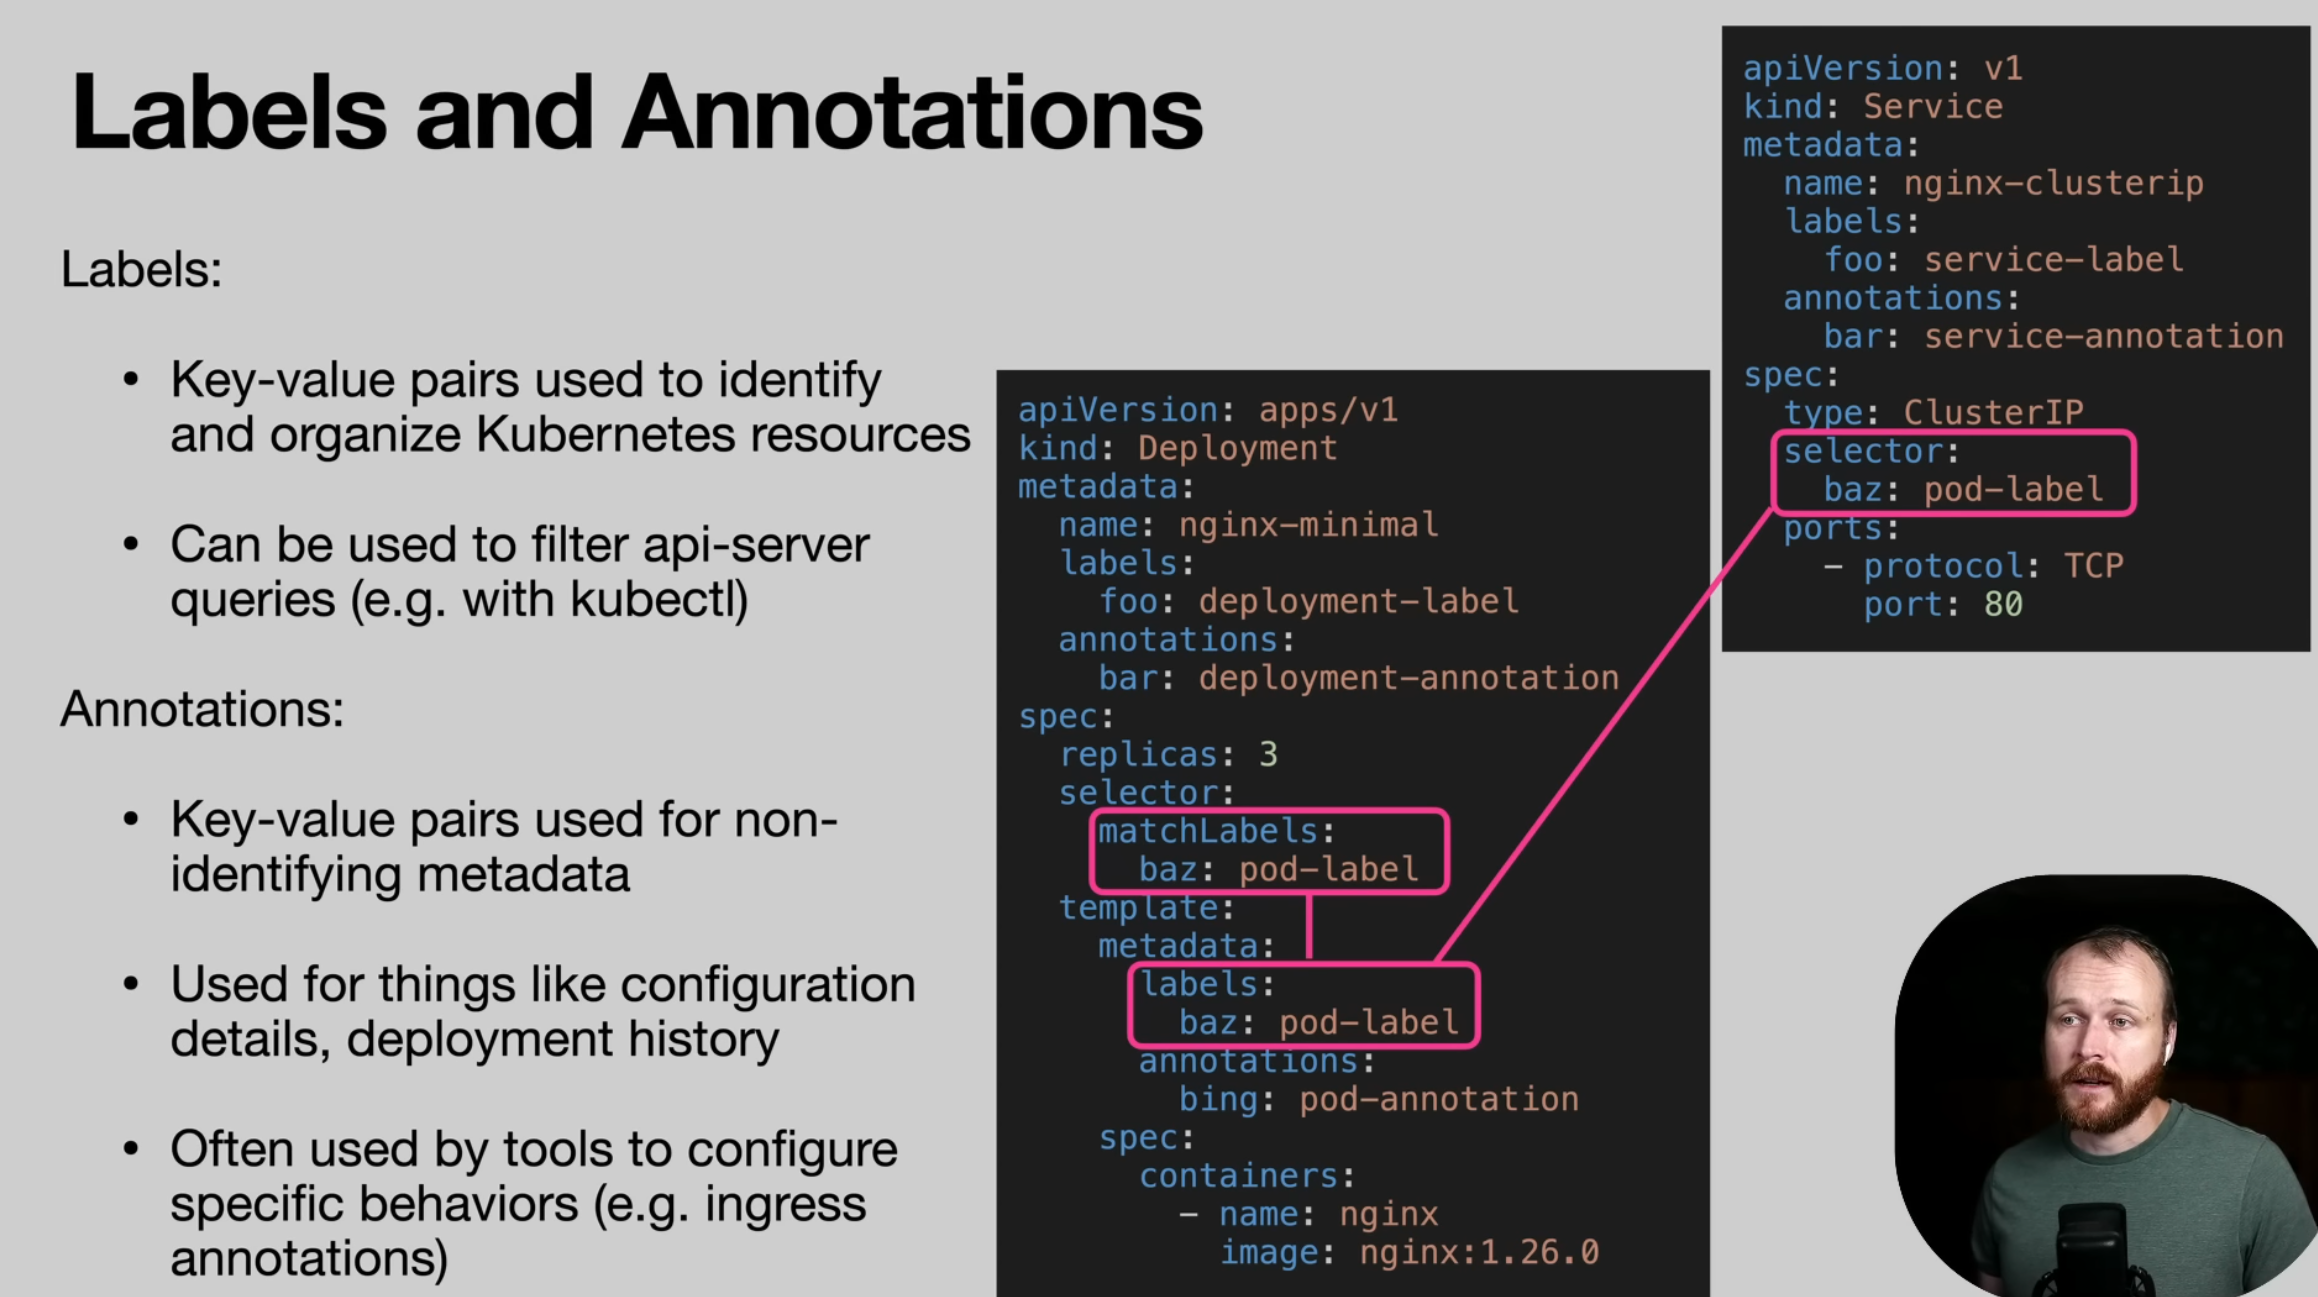Click the line "port: 80"

click(x=1943, y=604)
